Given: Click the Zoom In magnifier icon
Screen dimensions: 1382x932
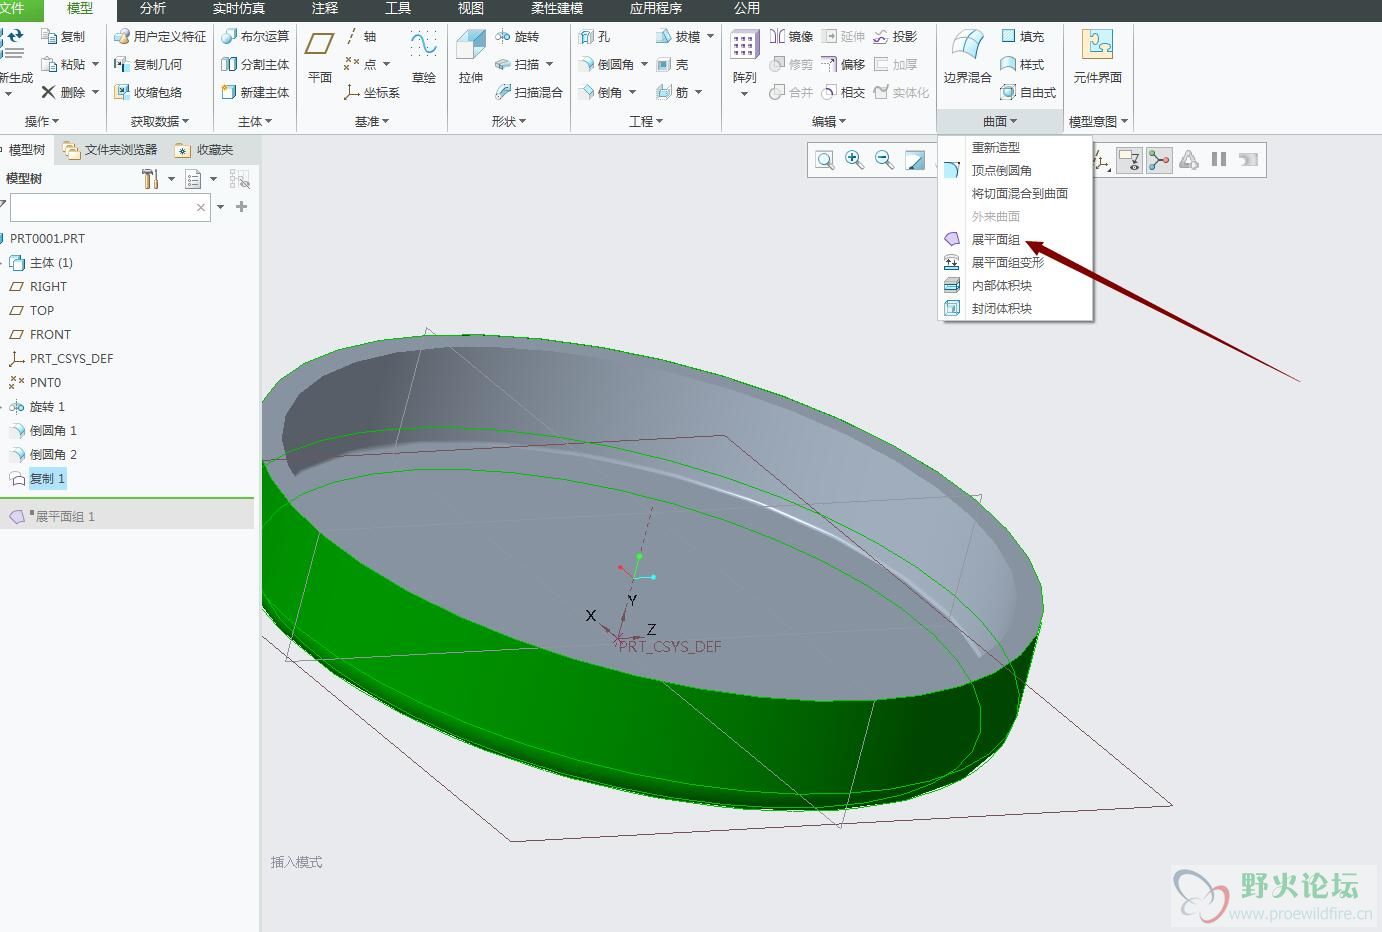Looking at the screenshot, I should pyautogui.click(x=854, y=160).
